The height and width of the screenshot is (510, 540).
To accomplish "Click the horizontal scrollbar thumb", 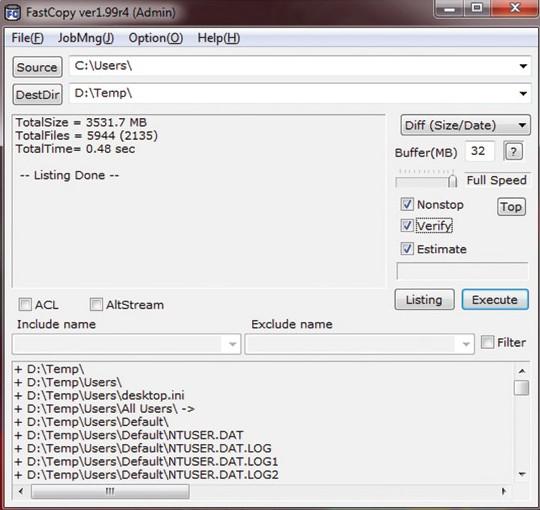I will pyautogui.click(x=110, y=491).
